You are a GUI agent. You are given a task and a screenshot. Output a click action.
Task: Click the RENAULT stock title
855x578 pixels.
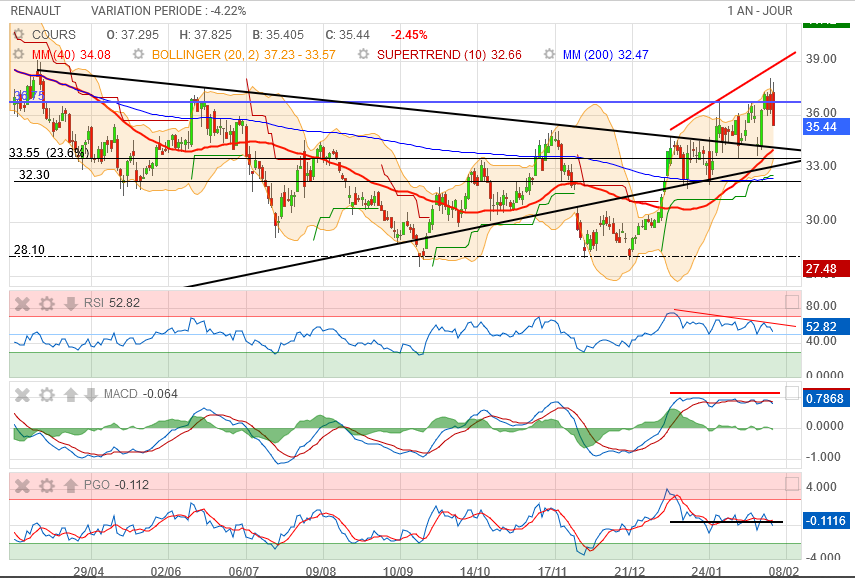36,10
